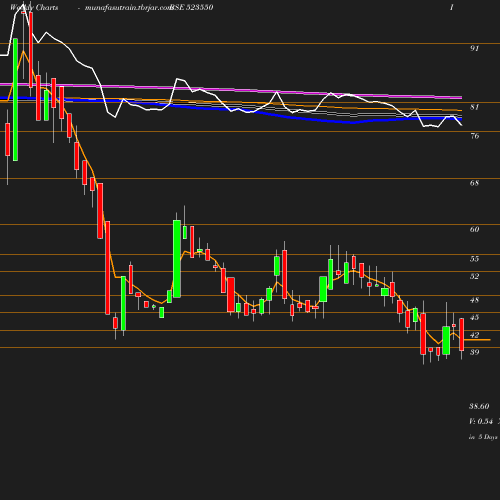Click the 'BSE 523550' ticker label

(192, 7)
